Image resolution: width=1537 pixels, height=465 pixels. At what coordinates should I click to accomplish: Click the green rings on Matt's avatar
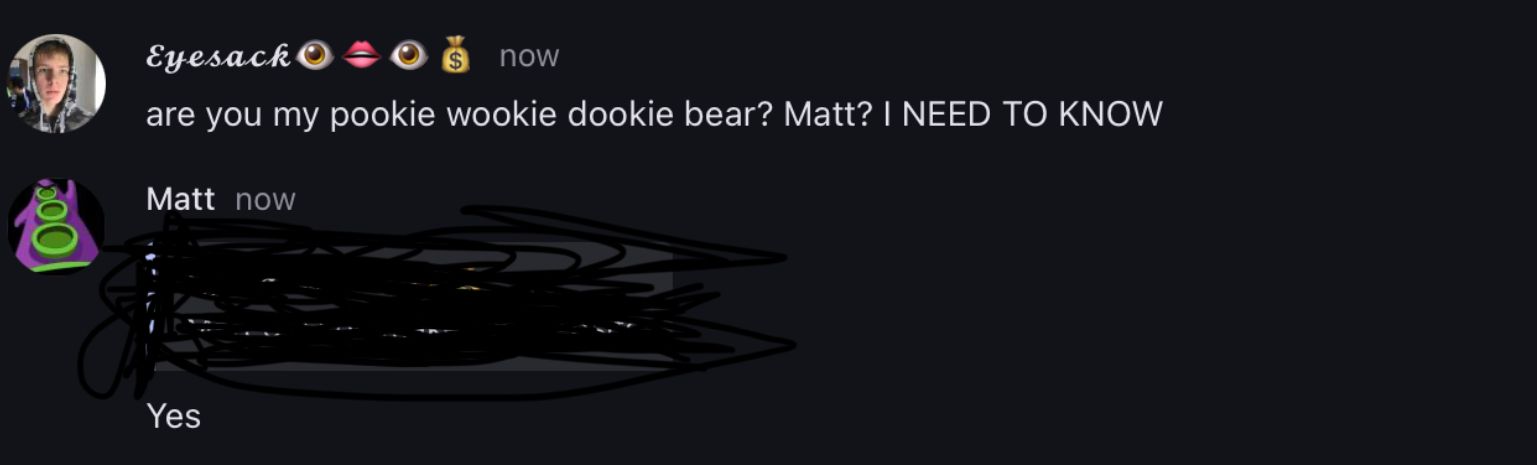click(x=56, y=228)
